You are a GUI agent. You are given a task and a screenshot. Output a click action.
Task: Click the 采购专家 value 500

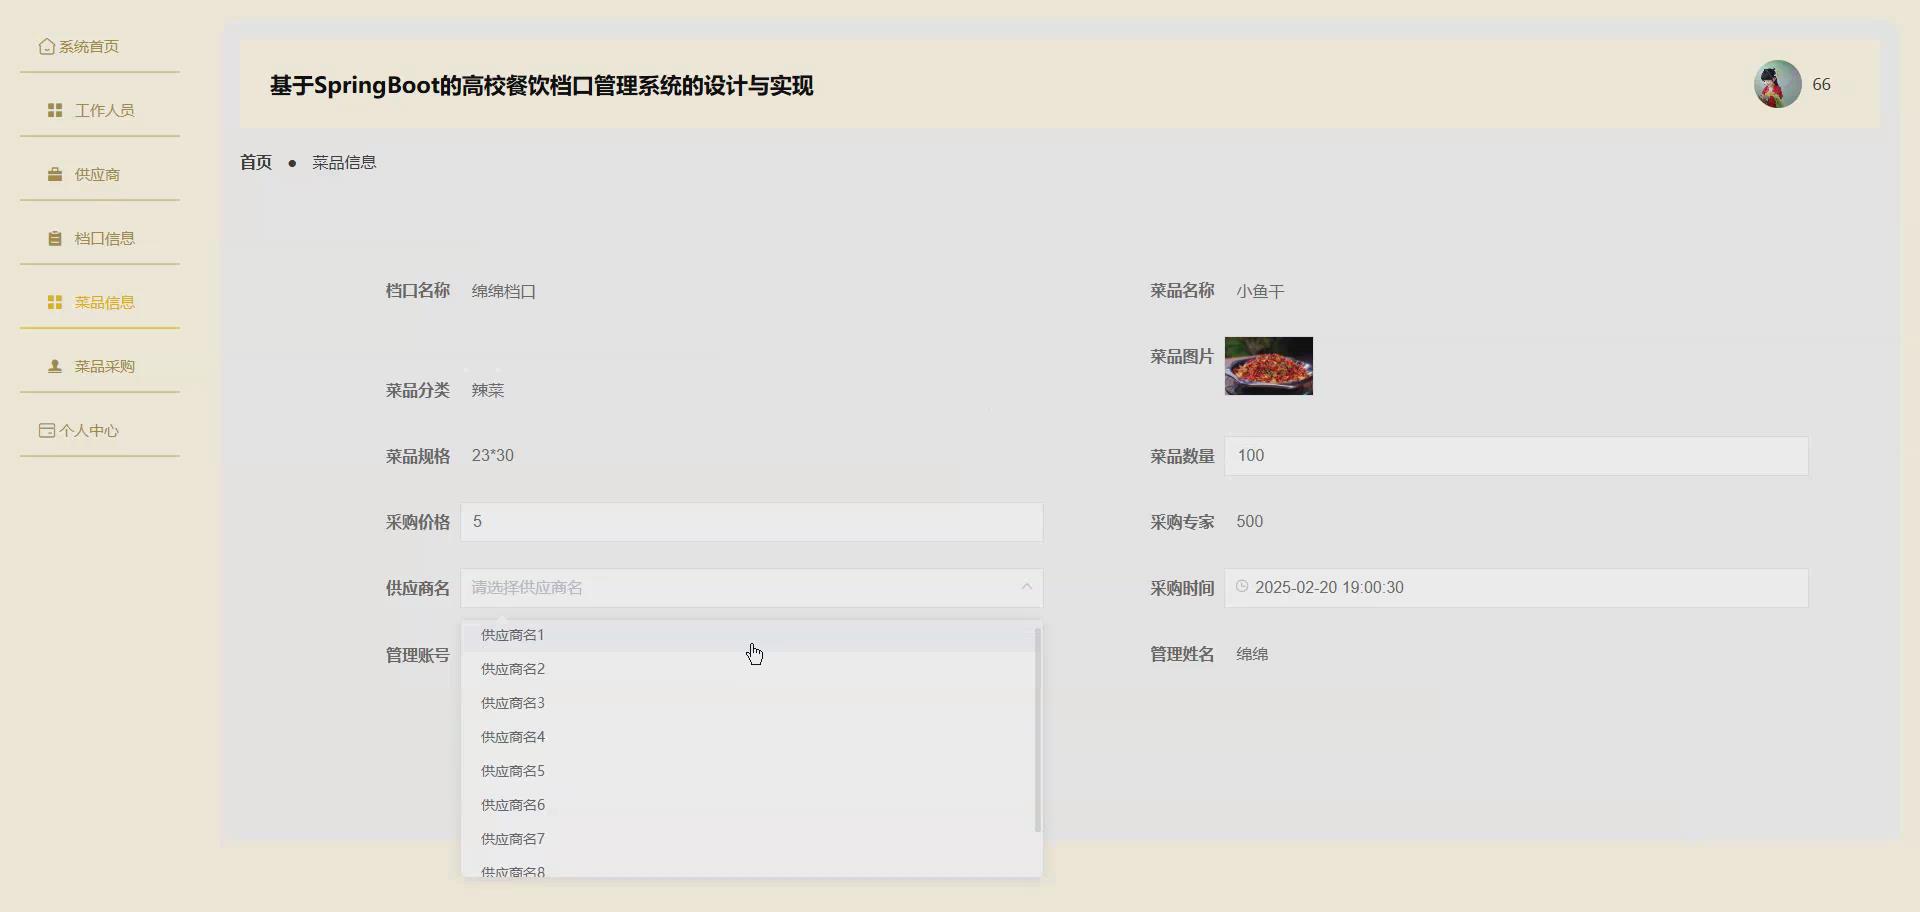tap(1250, 522)
